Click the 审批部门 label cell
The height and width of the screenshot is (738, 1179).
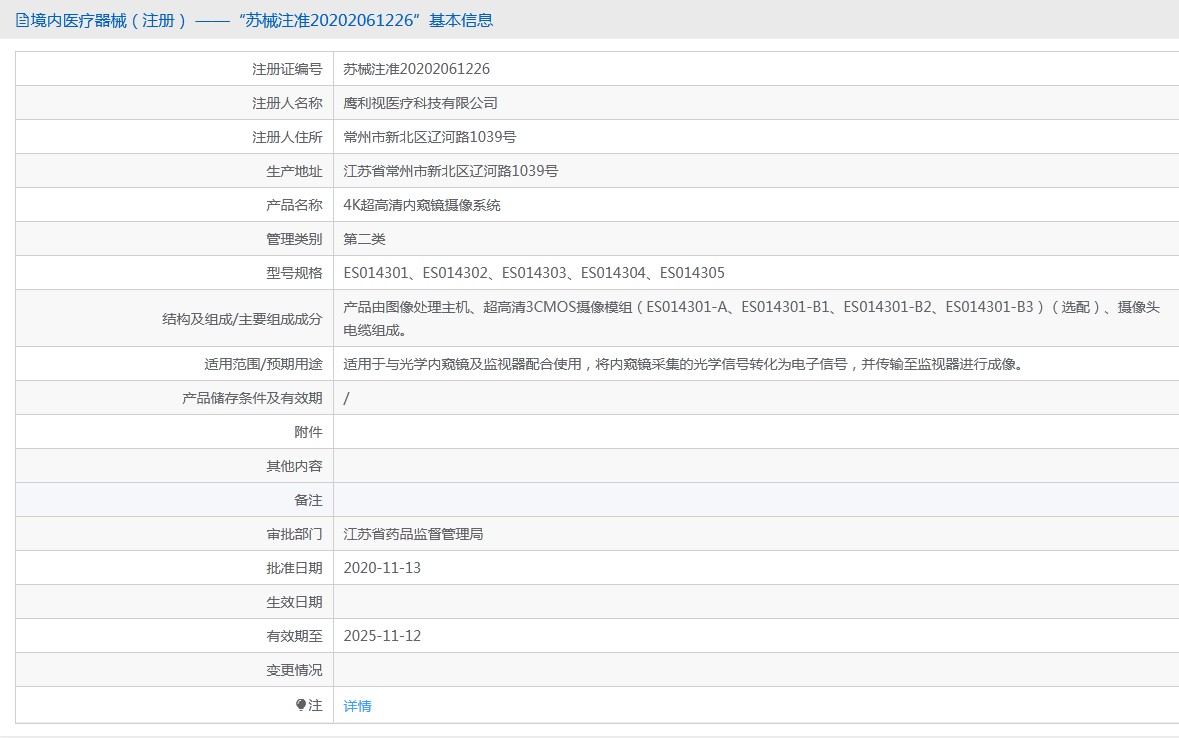(174, 534)
